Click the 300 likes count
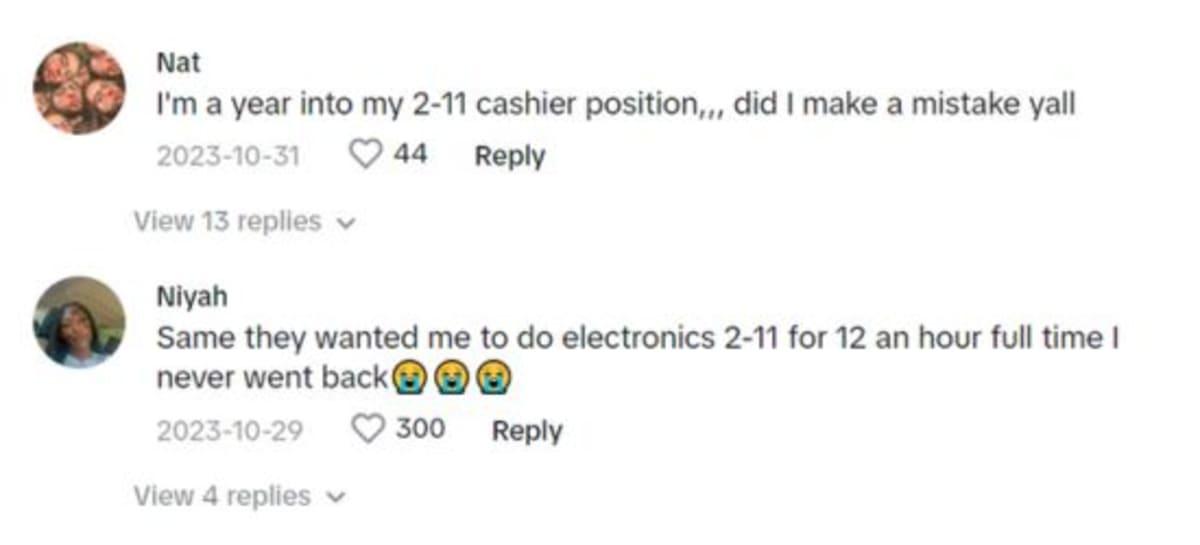Image resolution: width=1200 pixels, height=545 pixels. click(420, 430)
